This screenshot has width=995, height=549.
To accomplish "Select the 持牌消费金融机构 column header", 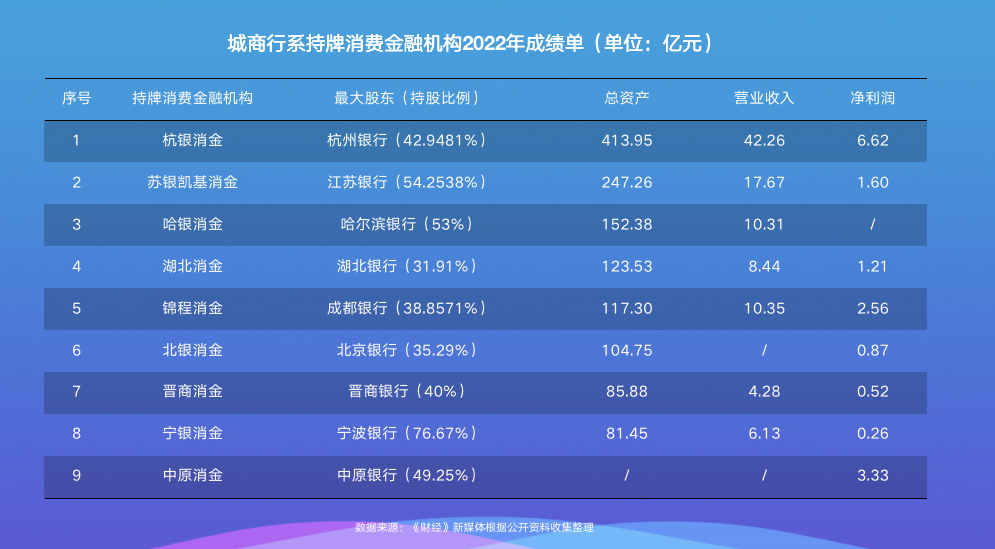I will point(192,98).
